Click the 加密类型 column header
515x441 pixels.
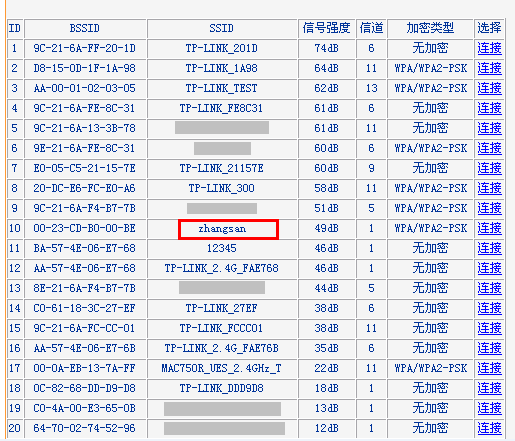(x=430, y=28)
